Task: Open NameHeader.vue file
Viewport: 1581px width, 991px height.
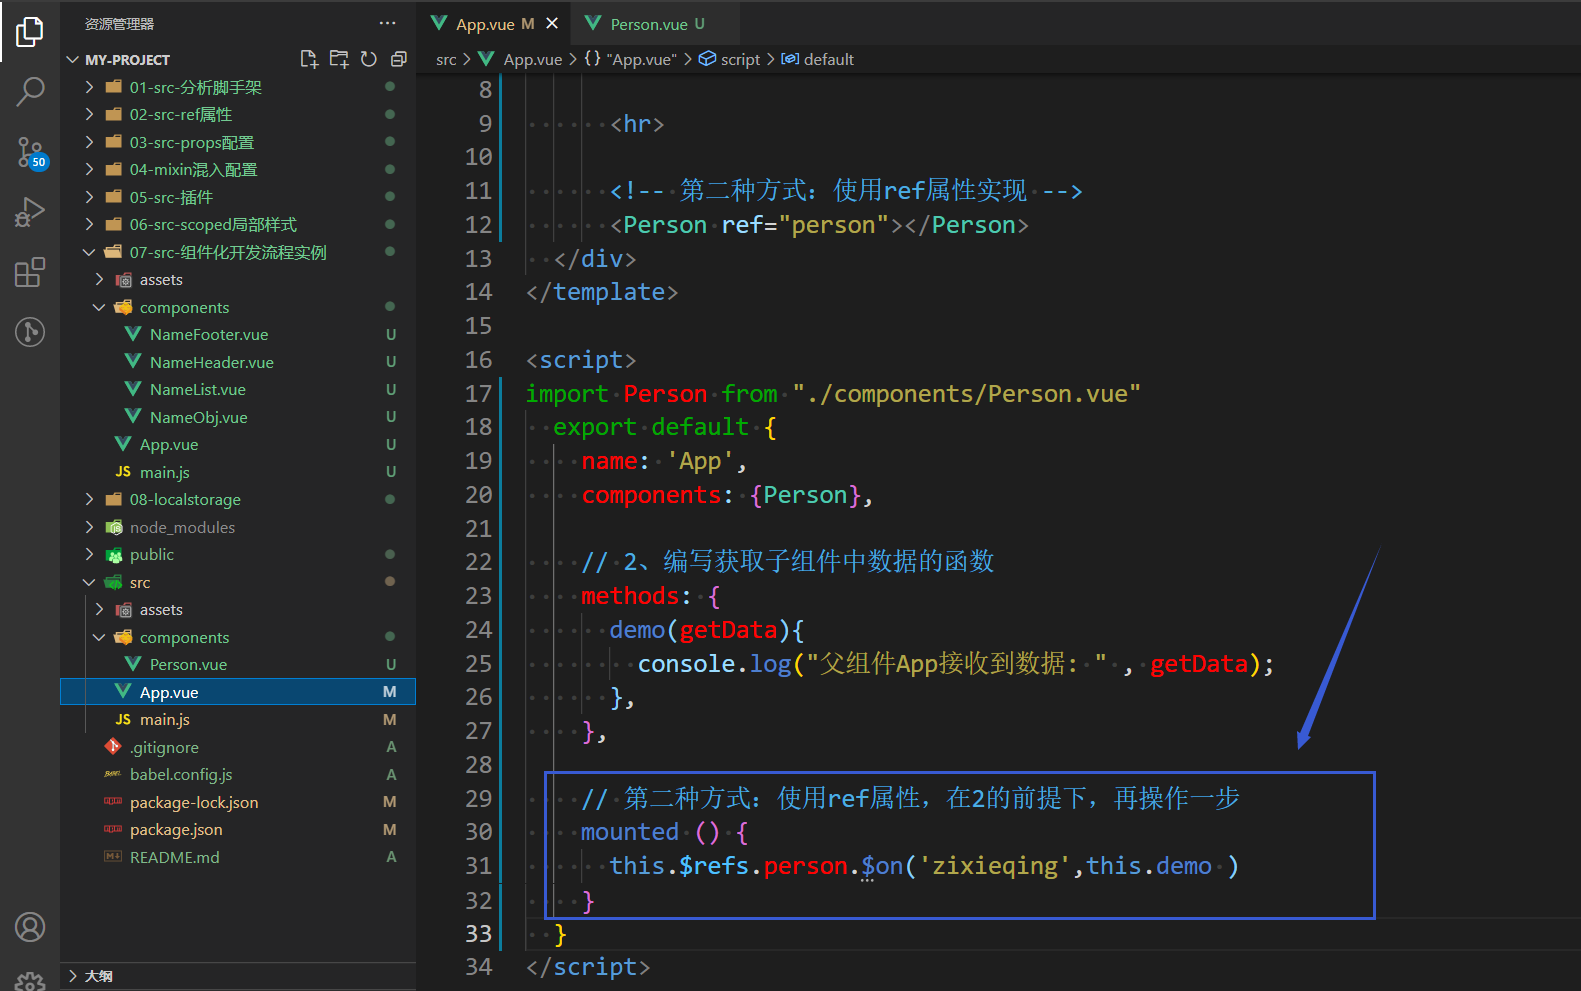Action: click(238, 362)
